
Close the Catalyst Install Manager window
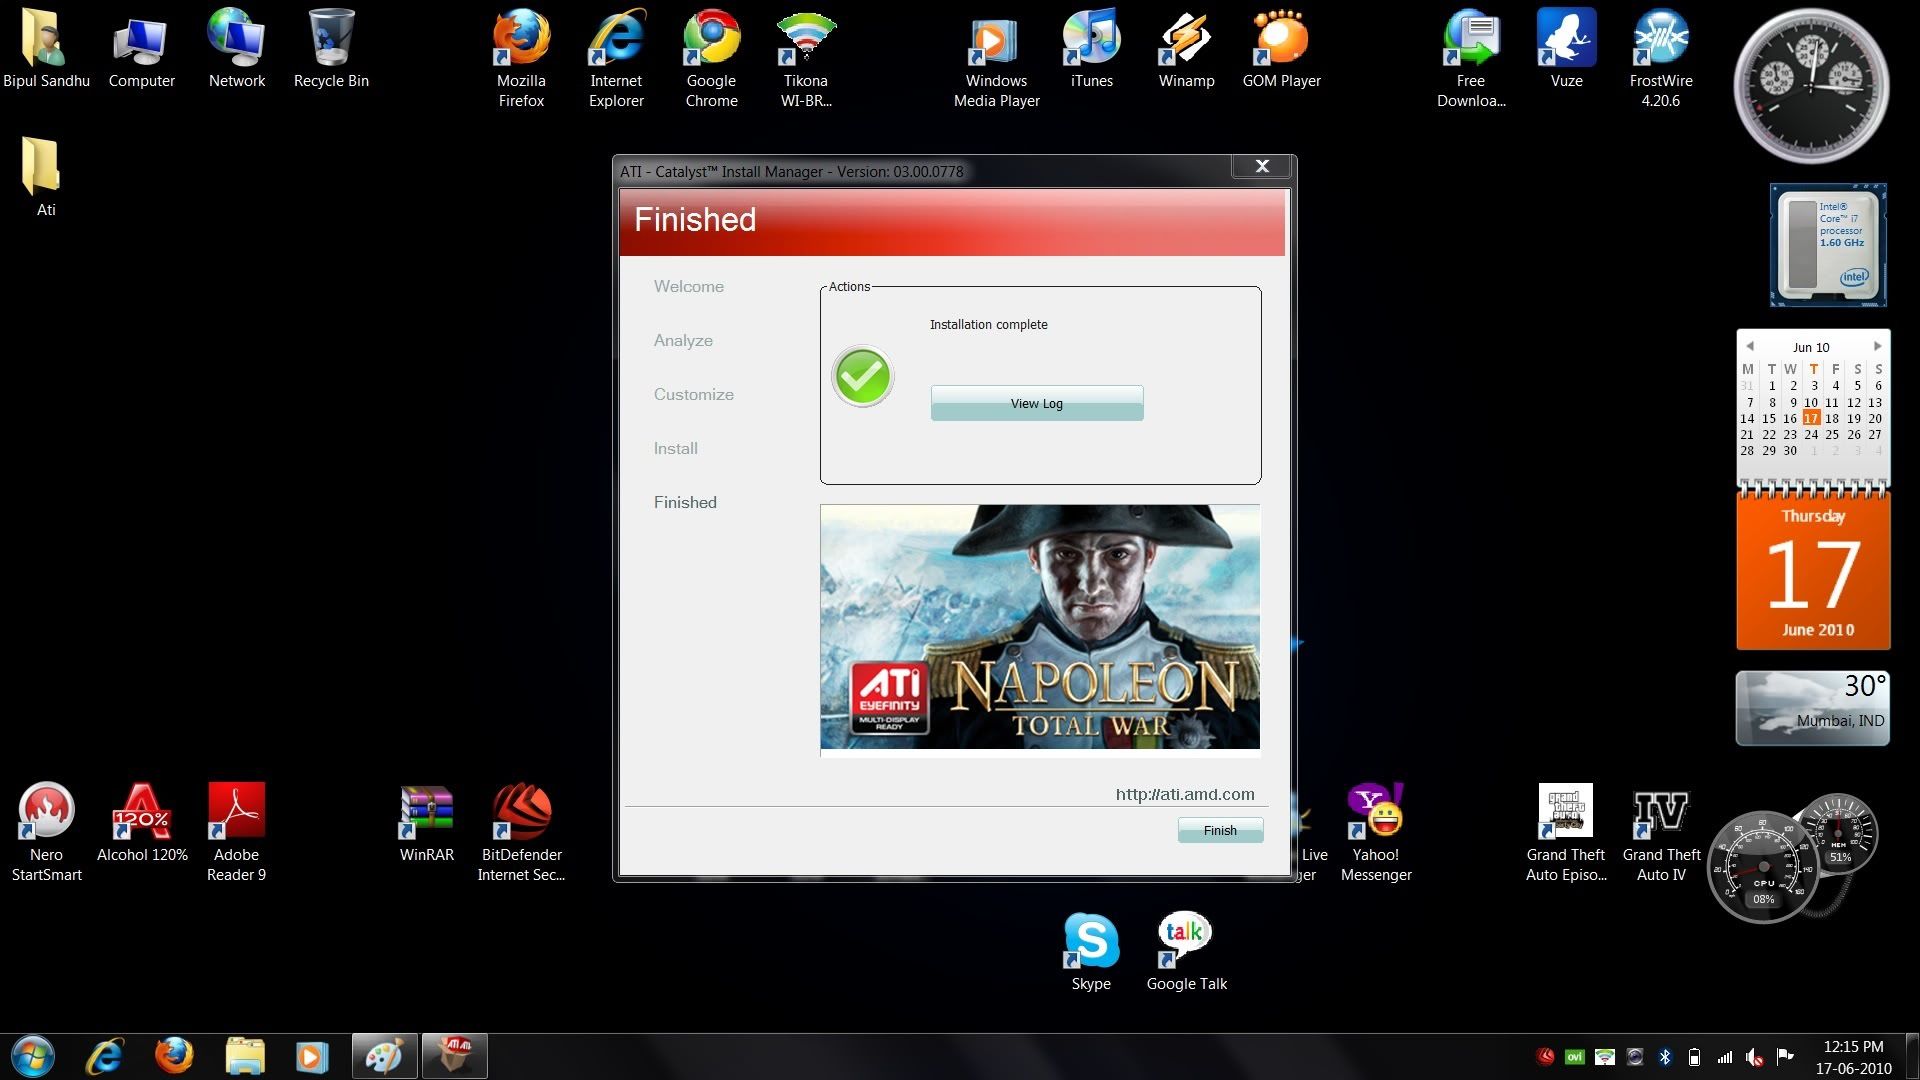tap(1262, 166)
